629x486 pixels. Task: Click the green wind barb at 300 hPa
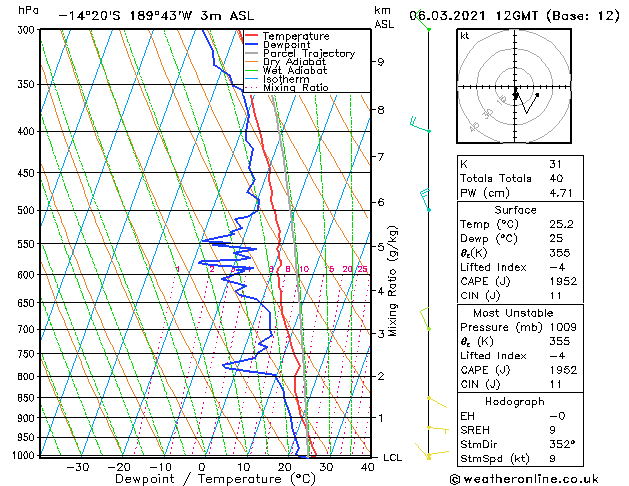[x=423, y=20]
